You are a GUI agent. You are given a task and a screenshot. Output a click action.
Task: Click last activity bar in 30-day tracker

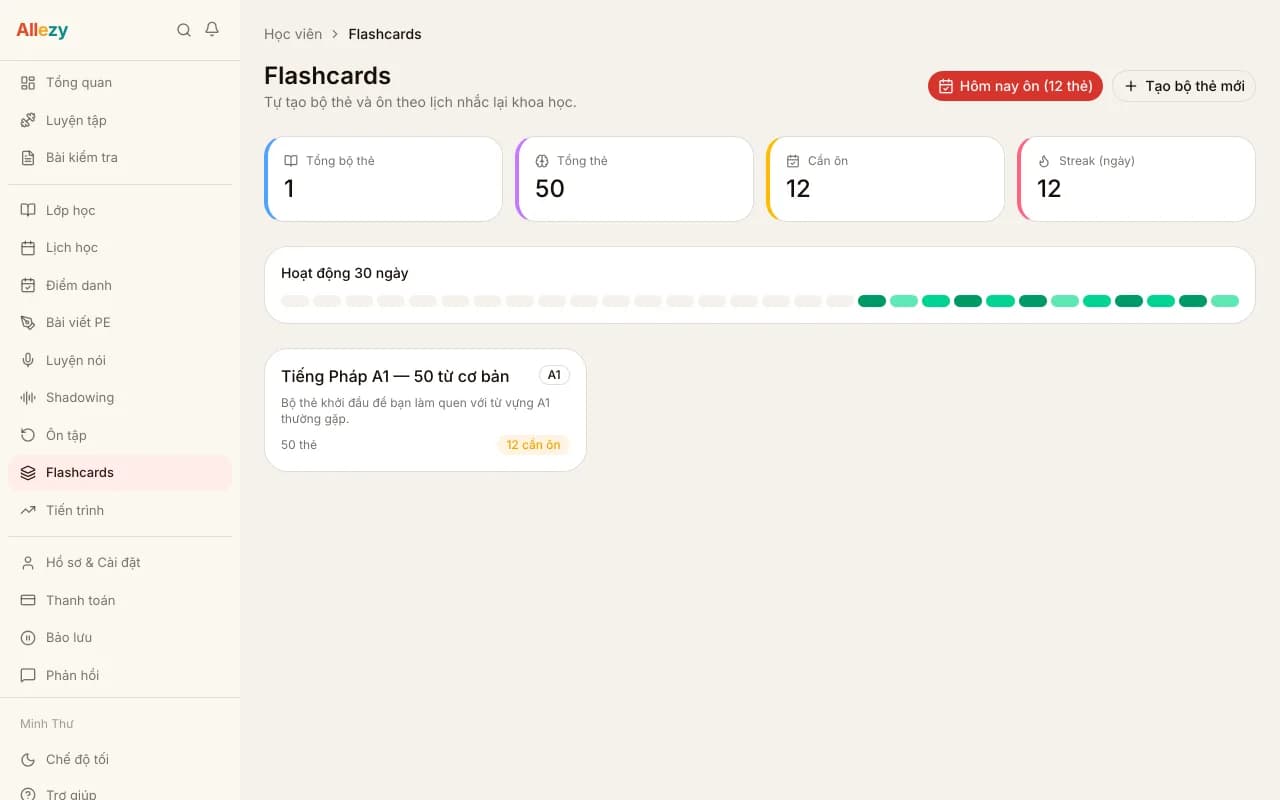pyautogui.click(x=1225, y=301)
